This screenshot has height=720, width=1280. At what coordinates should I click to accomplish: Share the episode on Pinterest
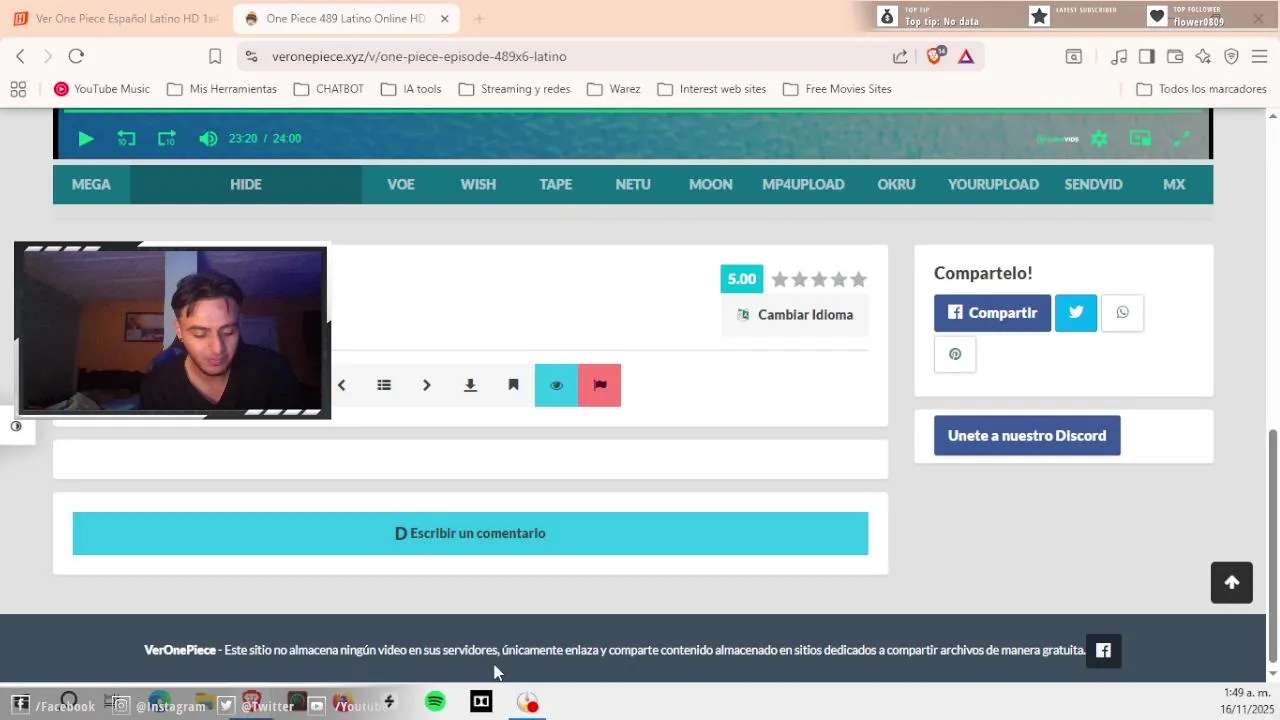coord(955,354)
